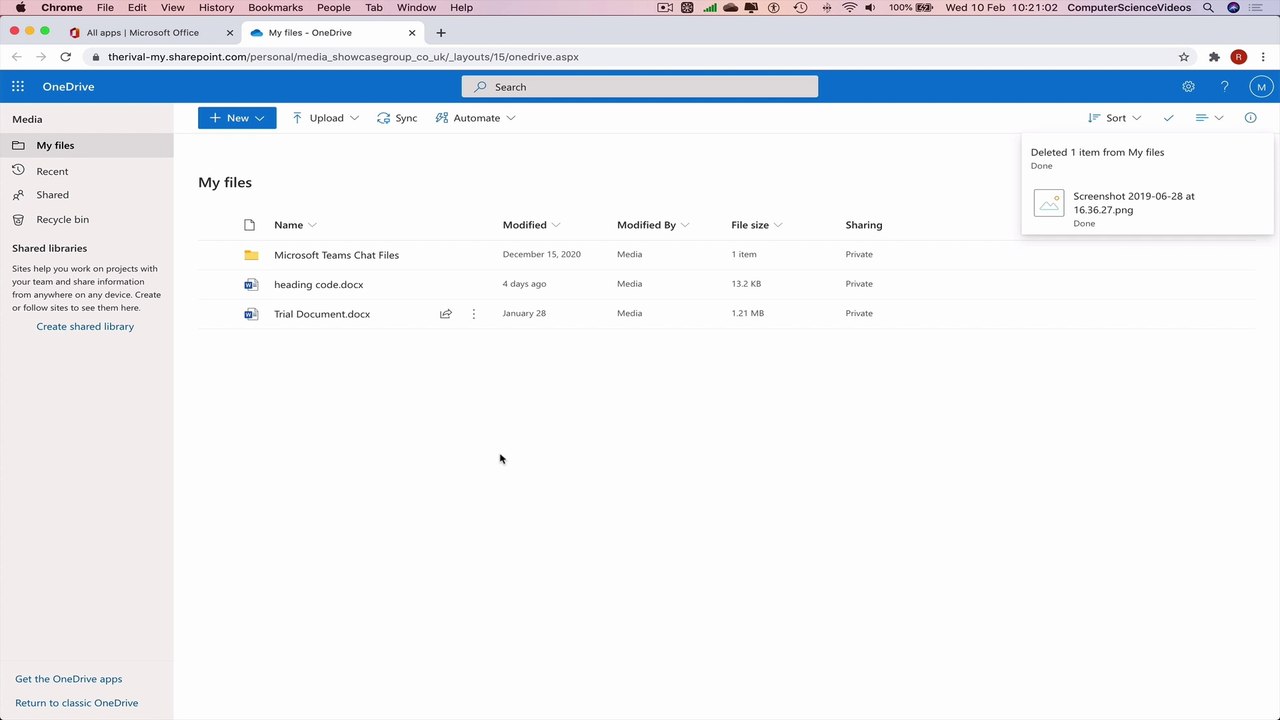
Task: Open the New dropdown menu
Action: [237, 118]
